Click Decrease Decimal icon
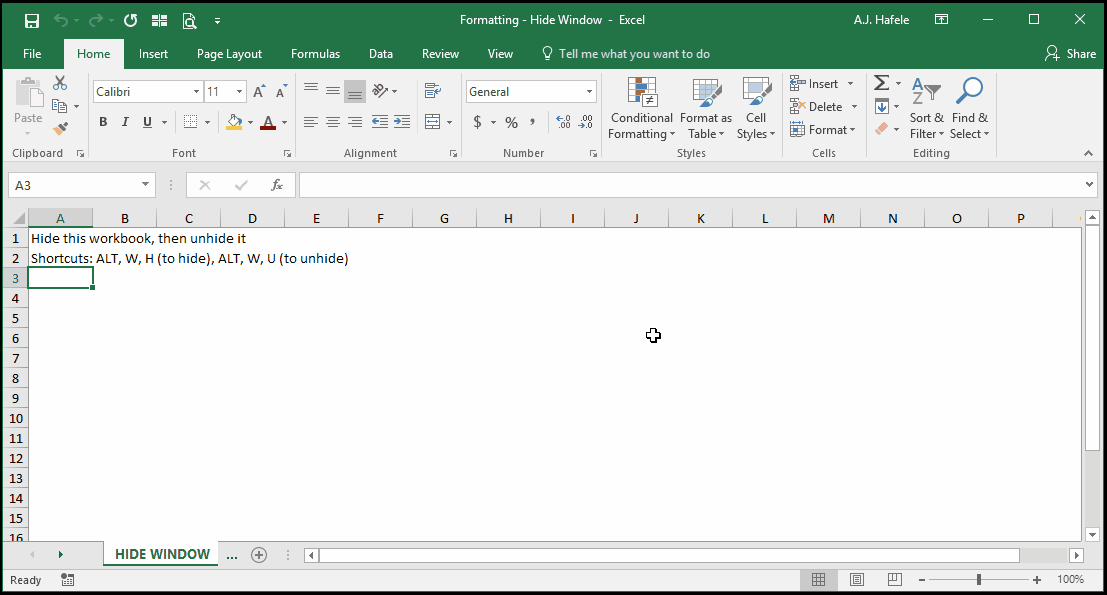The height and width of the screenshot is (595, 1107). (x=586, y=122)
